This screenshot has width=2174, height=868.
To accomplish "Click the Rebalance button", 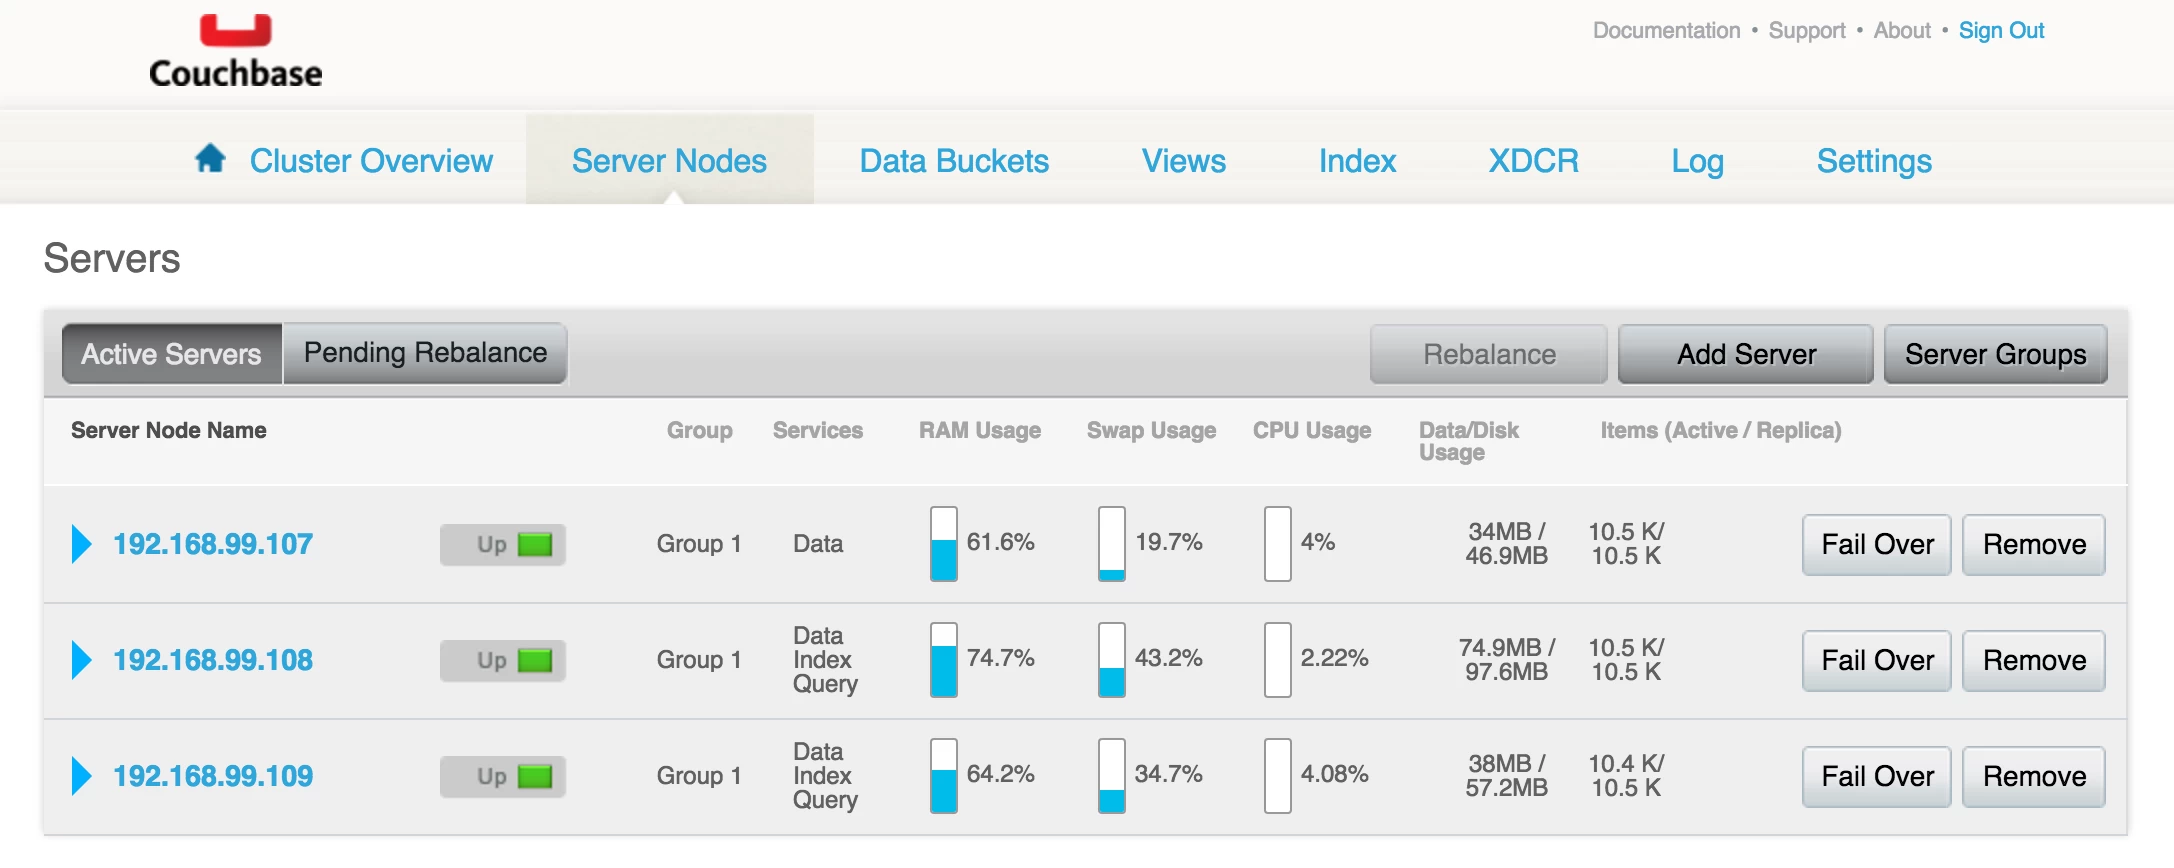I will point(1489,354).
